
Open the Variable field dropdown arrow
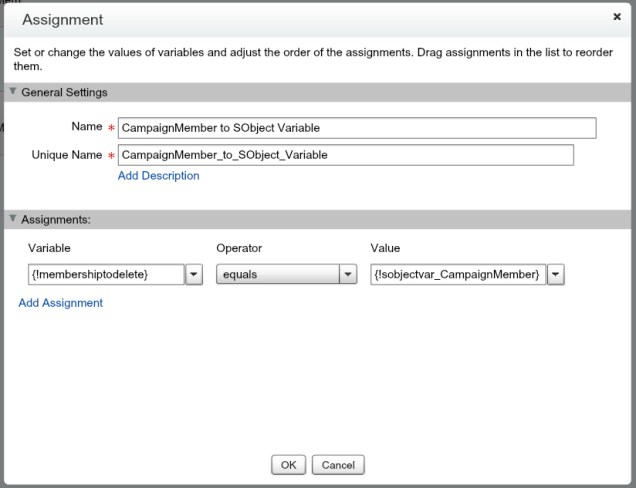[196, 275]
